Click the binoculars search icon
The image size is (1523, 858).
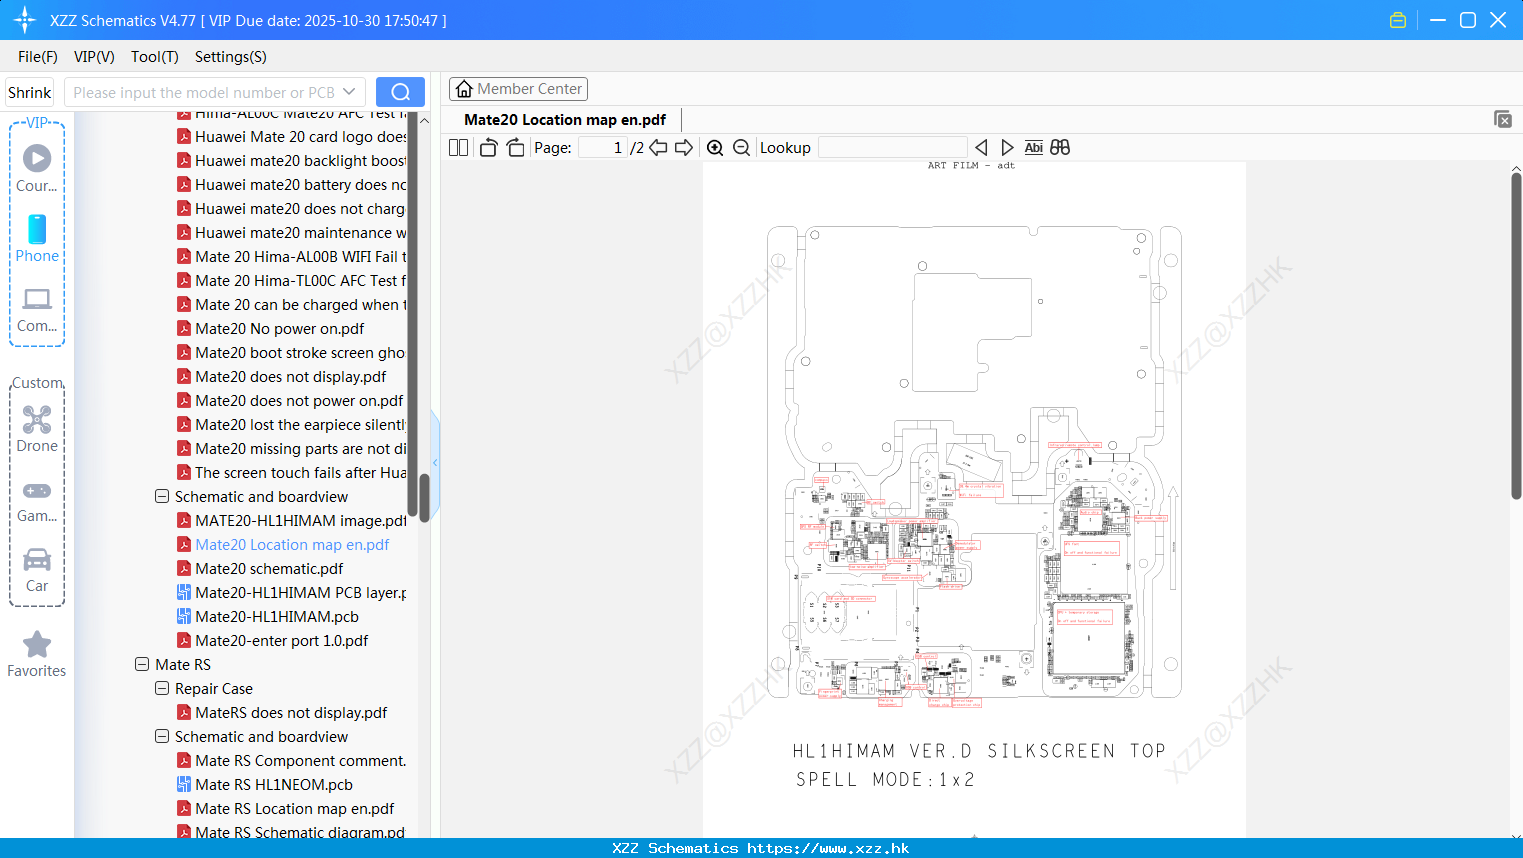point(1060,148)
